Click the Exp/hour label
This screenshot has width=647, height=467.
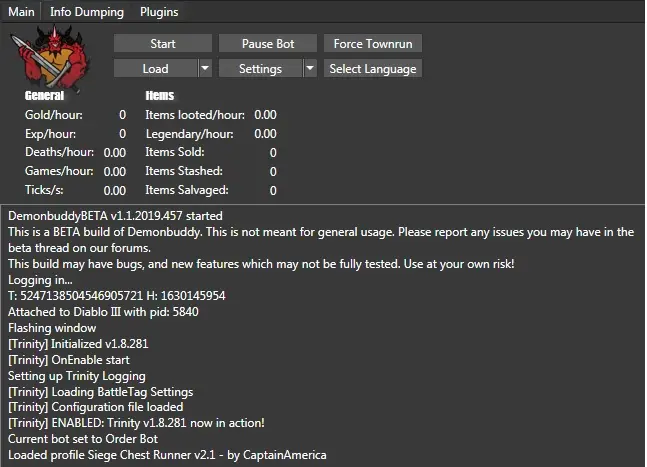click(x=50, y=134)
